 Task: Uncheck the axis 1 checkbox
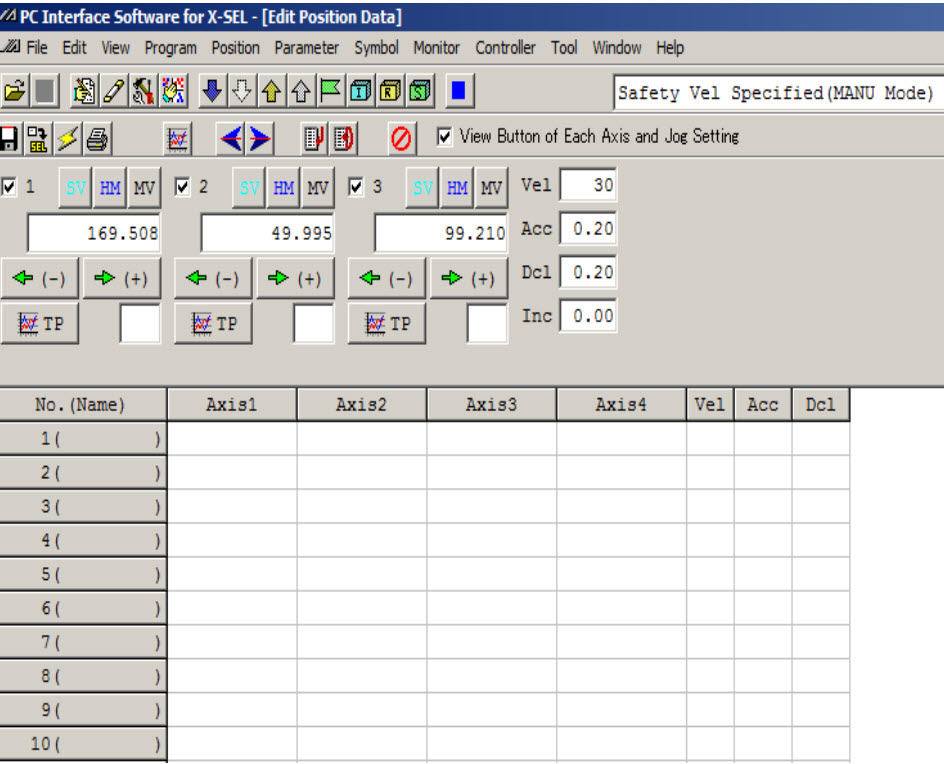(9, 186)
